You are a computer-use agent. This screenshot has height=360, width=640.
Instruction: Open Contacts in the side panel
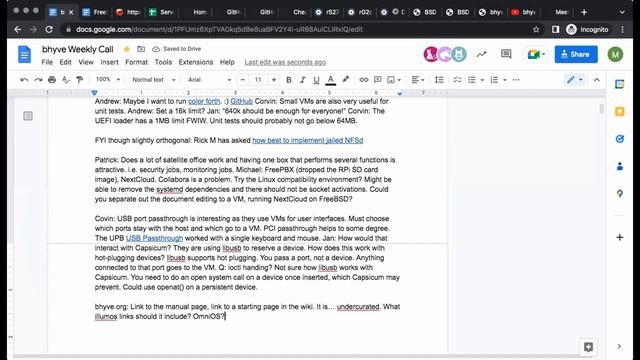click(x=620, y=166)
